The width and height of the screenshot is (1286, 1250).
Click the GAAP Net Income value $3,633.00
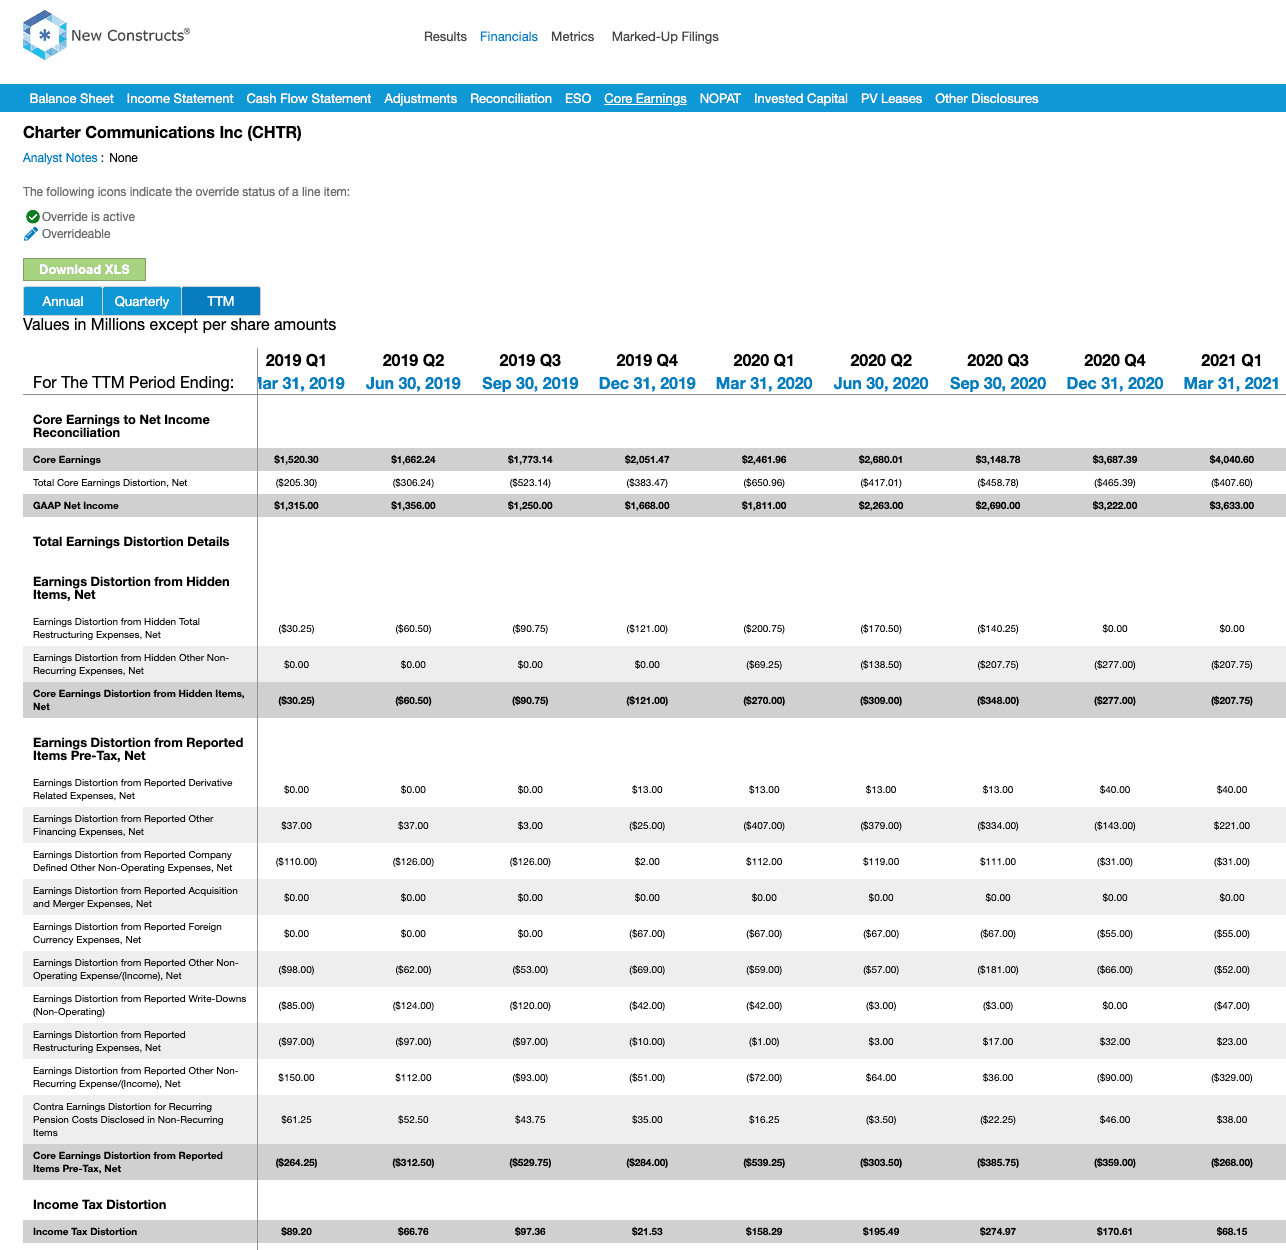click(x=1232, y=506)
